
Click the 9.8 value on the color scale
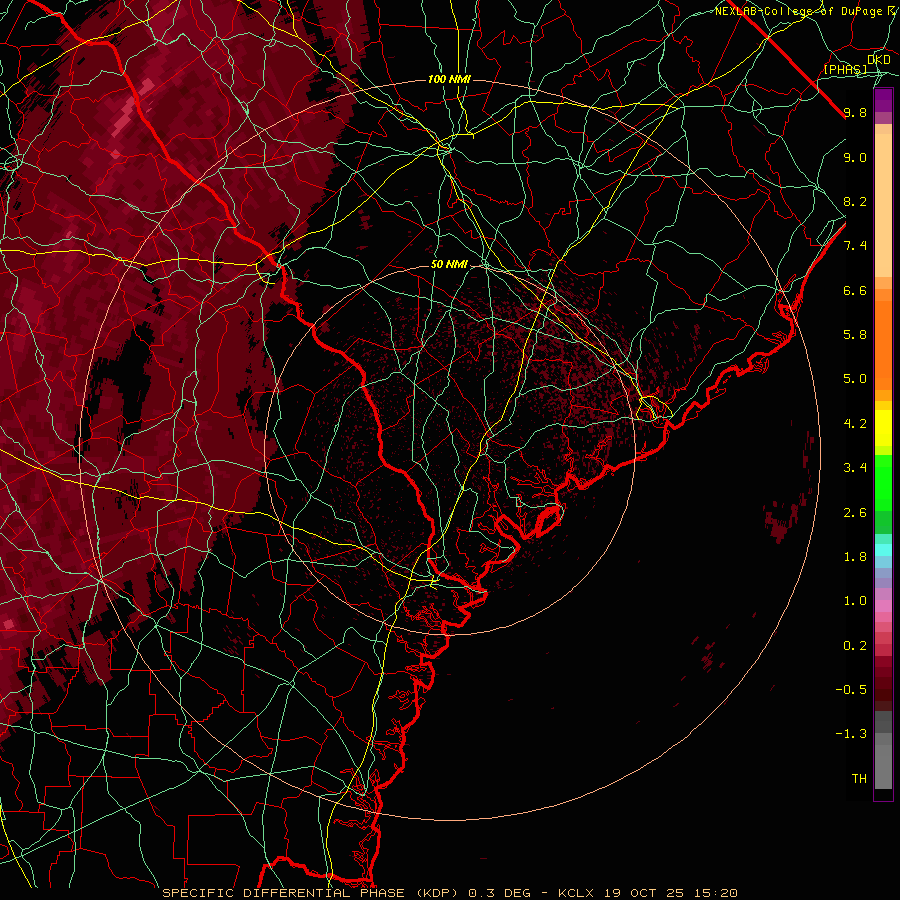[855, 112]
